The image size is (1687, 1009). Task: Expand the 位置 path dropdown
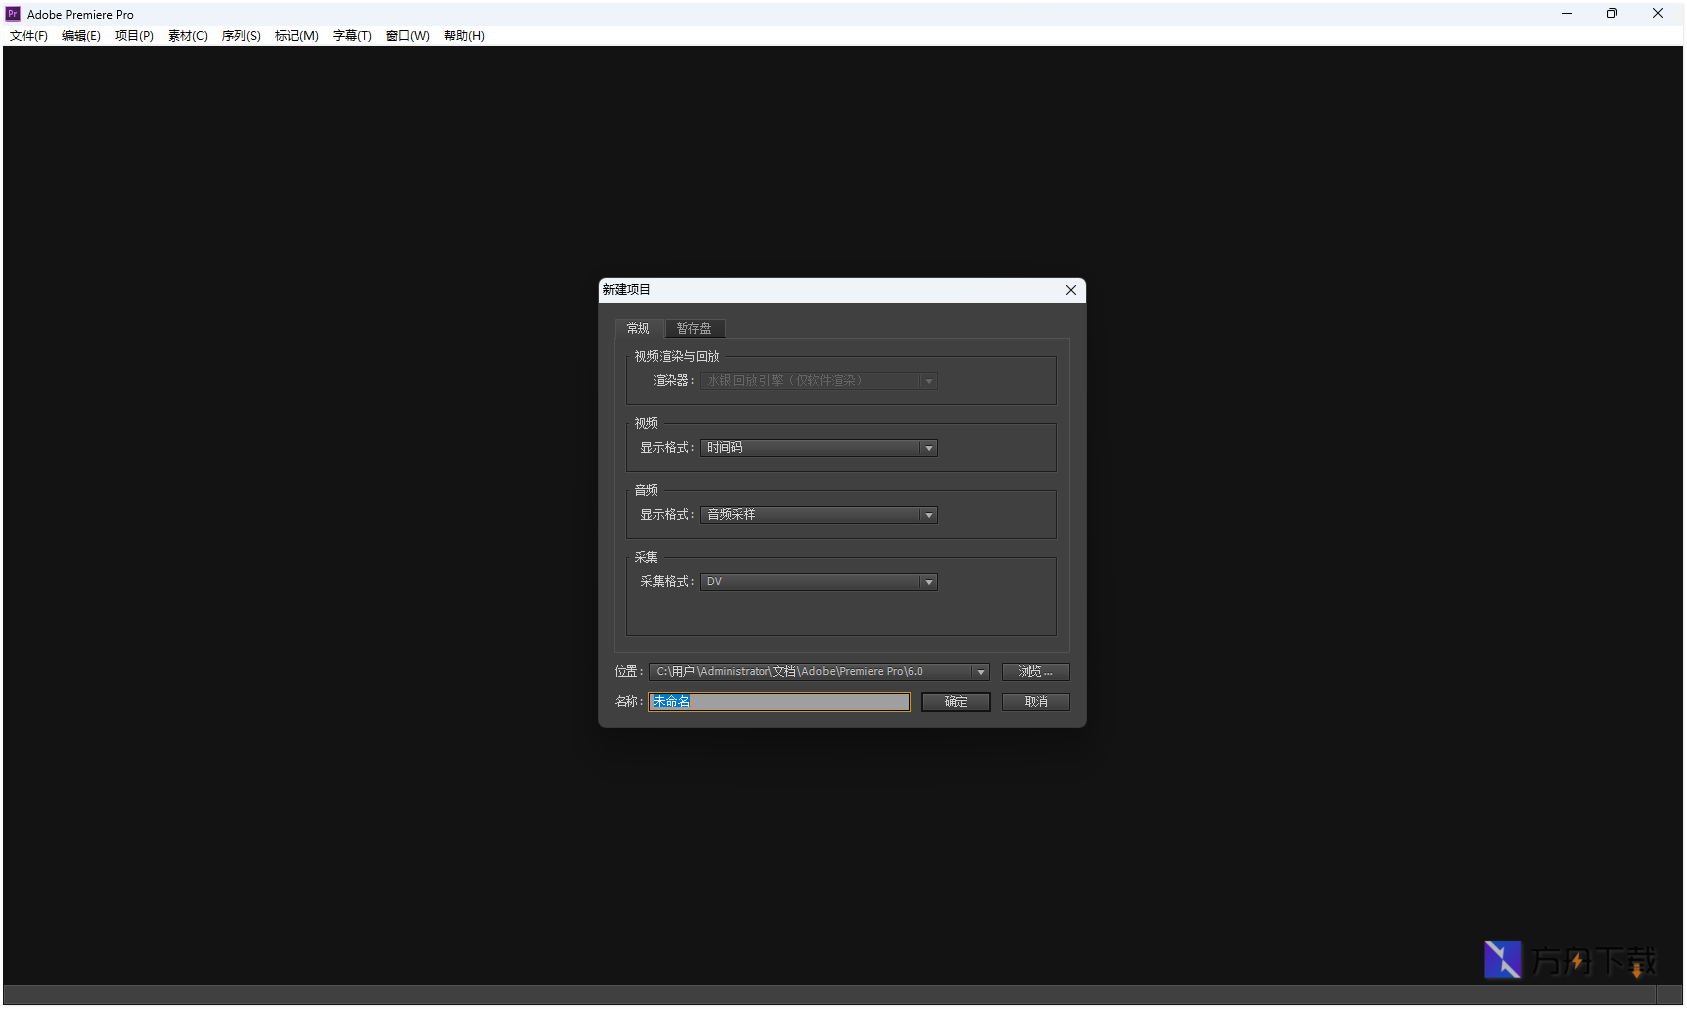(x=981, y=672)
